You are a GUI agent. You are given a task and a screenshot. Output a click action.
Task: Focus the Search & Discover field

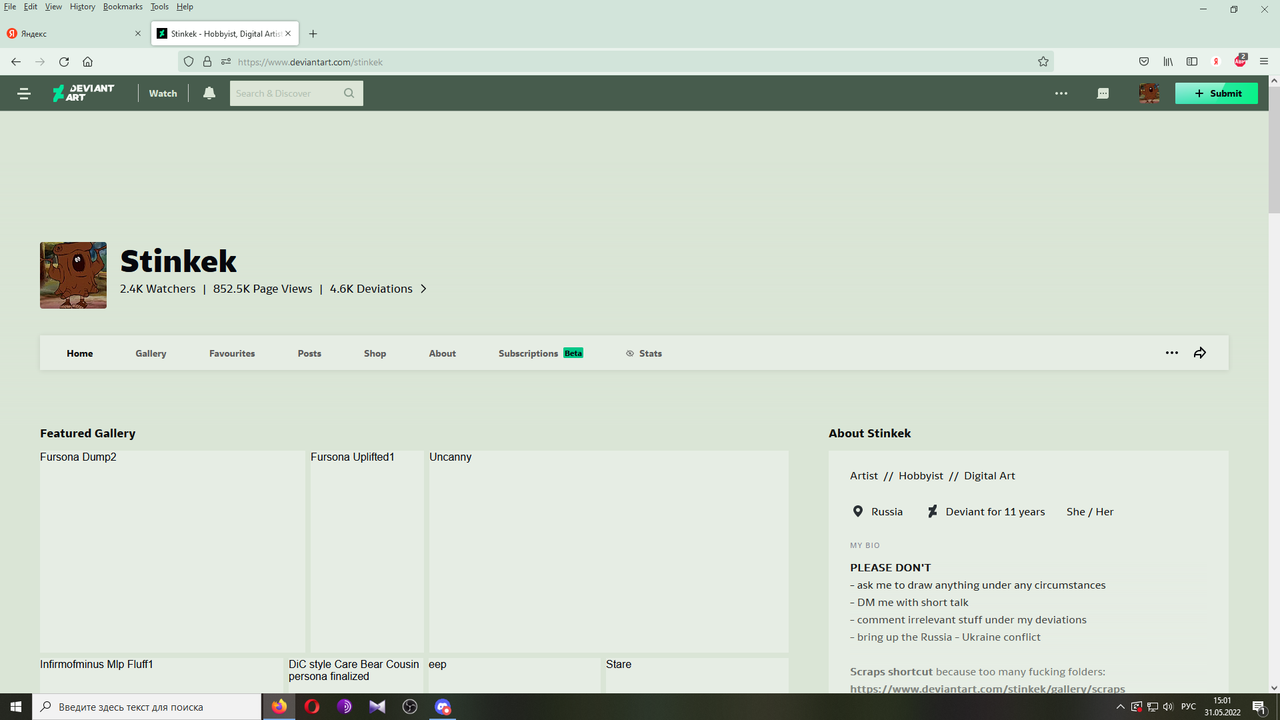tap(296, 93)
